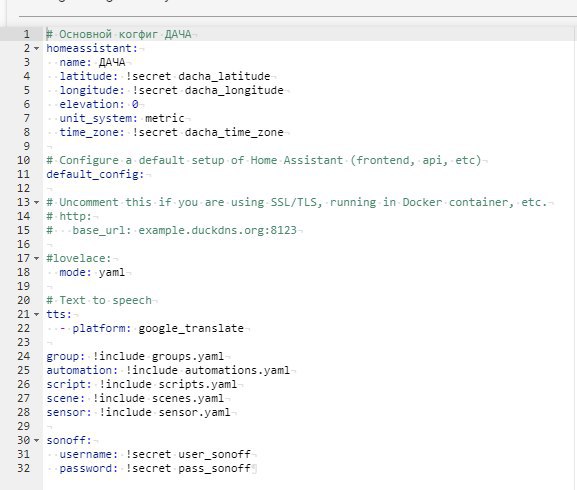The width and height of the screenshot is (577, 490).
Task: Click the elevation value 0
Action: (x=135, y=104)
